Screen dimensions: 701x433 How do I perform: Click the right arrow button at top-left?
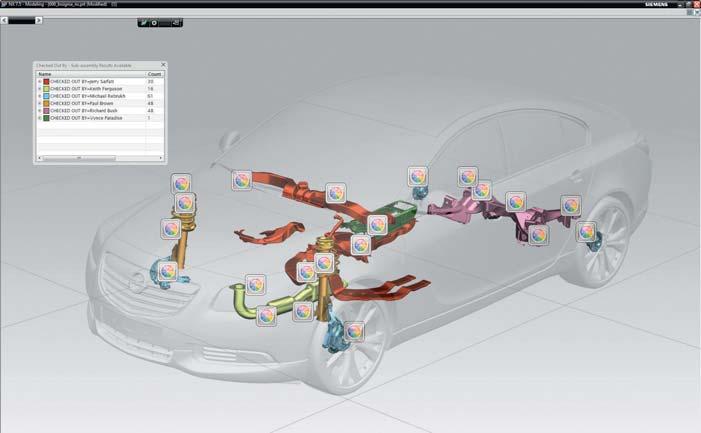pos(38,21)
